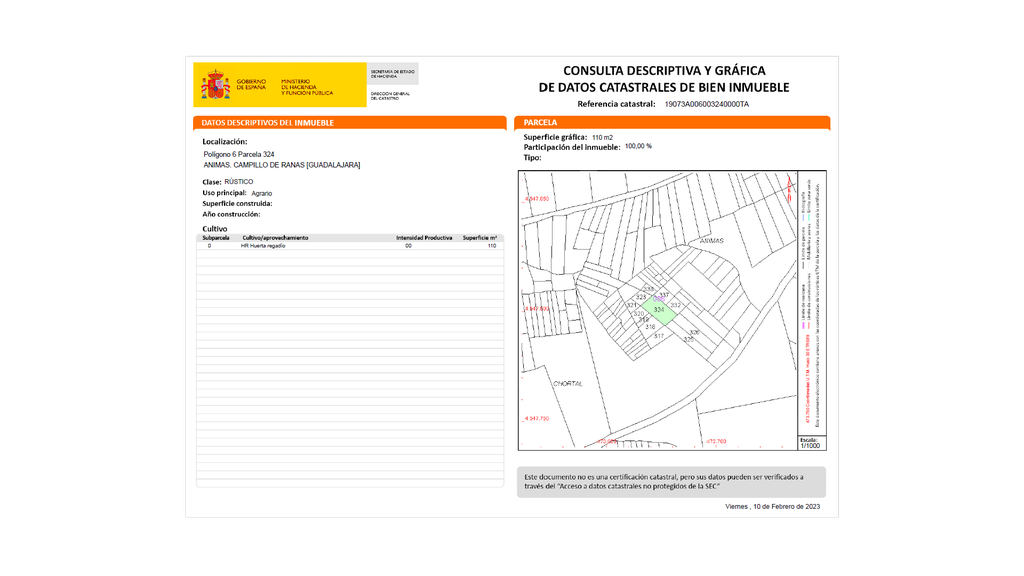Click parcel number 318 on the map
The image size is (1024, 576).
(x=650, y=327)
